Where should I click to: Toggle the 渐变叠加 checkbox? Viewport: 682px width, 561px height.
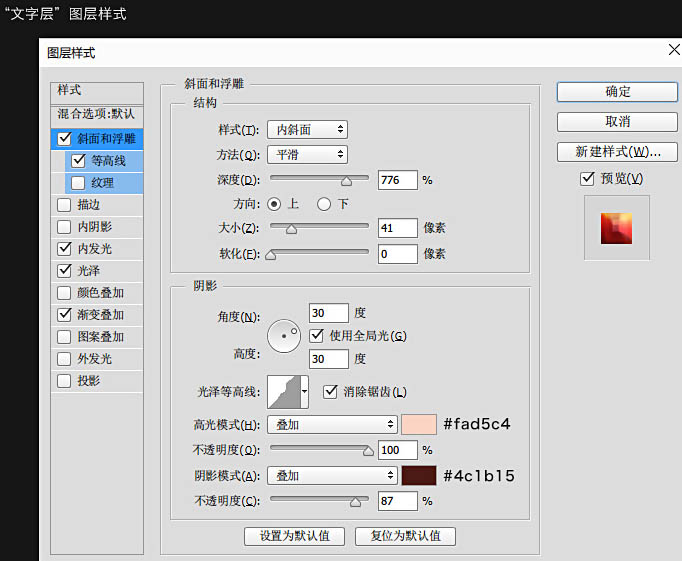[64, 314]
